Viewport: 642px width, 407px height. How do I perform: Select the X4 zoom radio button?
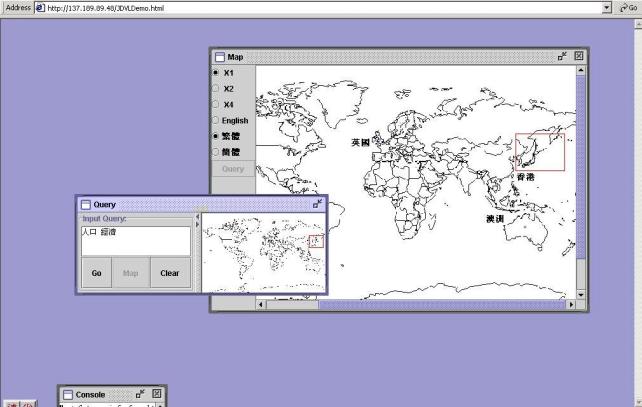[216, 104]
